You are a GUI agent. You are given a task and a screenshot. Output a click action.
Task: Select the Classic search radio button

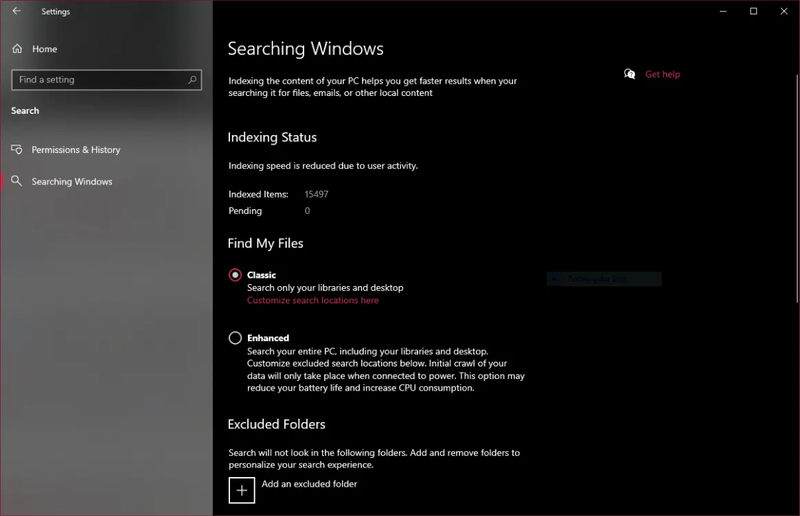tap(235, 275)
